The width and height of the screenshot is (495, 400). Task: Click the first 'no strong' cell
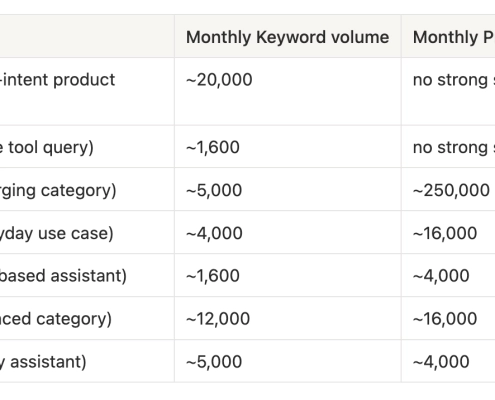pyautogui.click(x=448, y=91)
